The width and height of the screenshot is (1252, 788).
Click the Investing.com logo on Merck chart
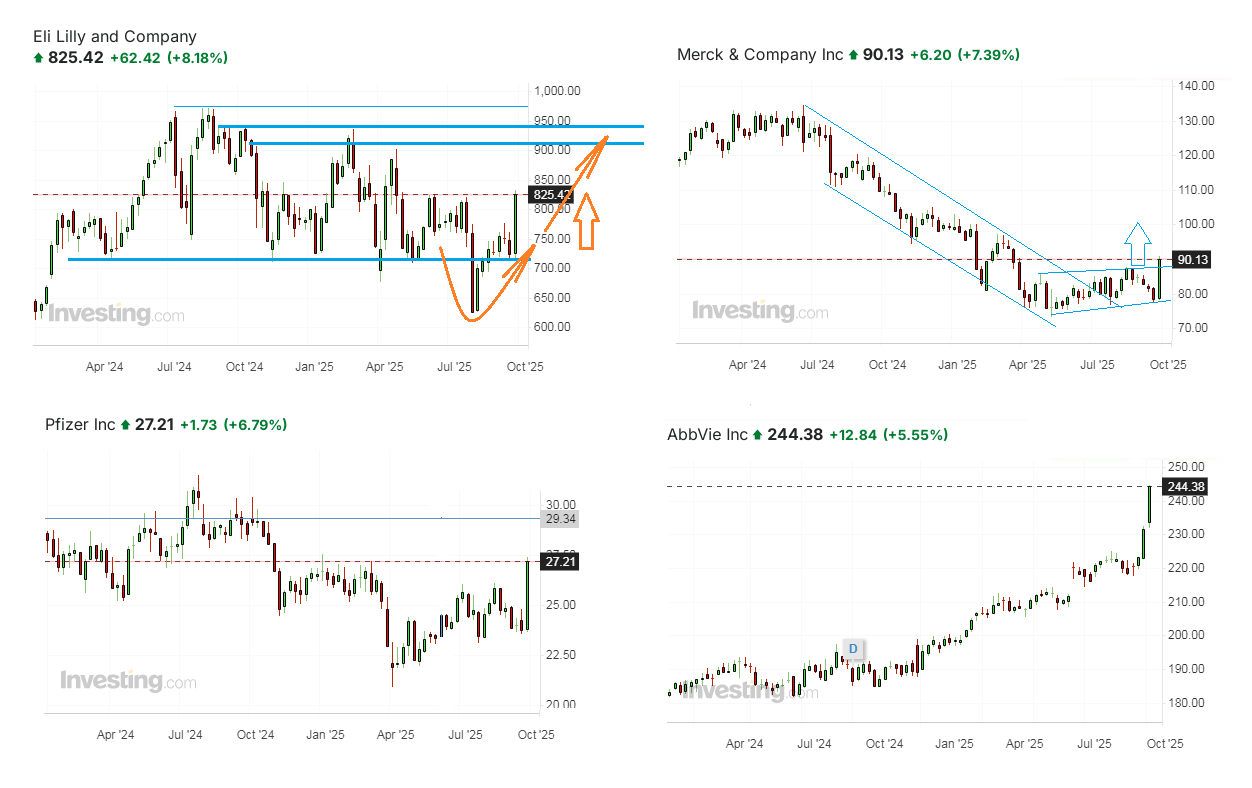(x=760, y=311)
